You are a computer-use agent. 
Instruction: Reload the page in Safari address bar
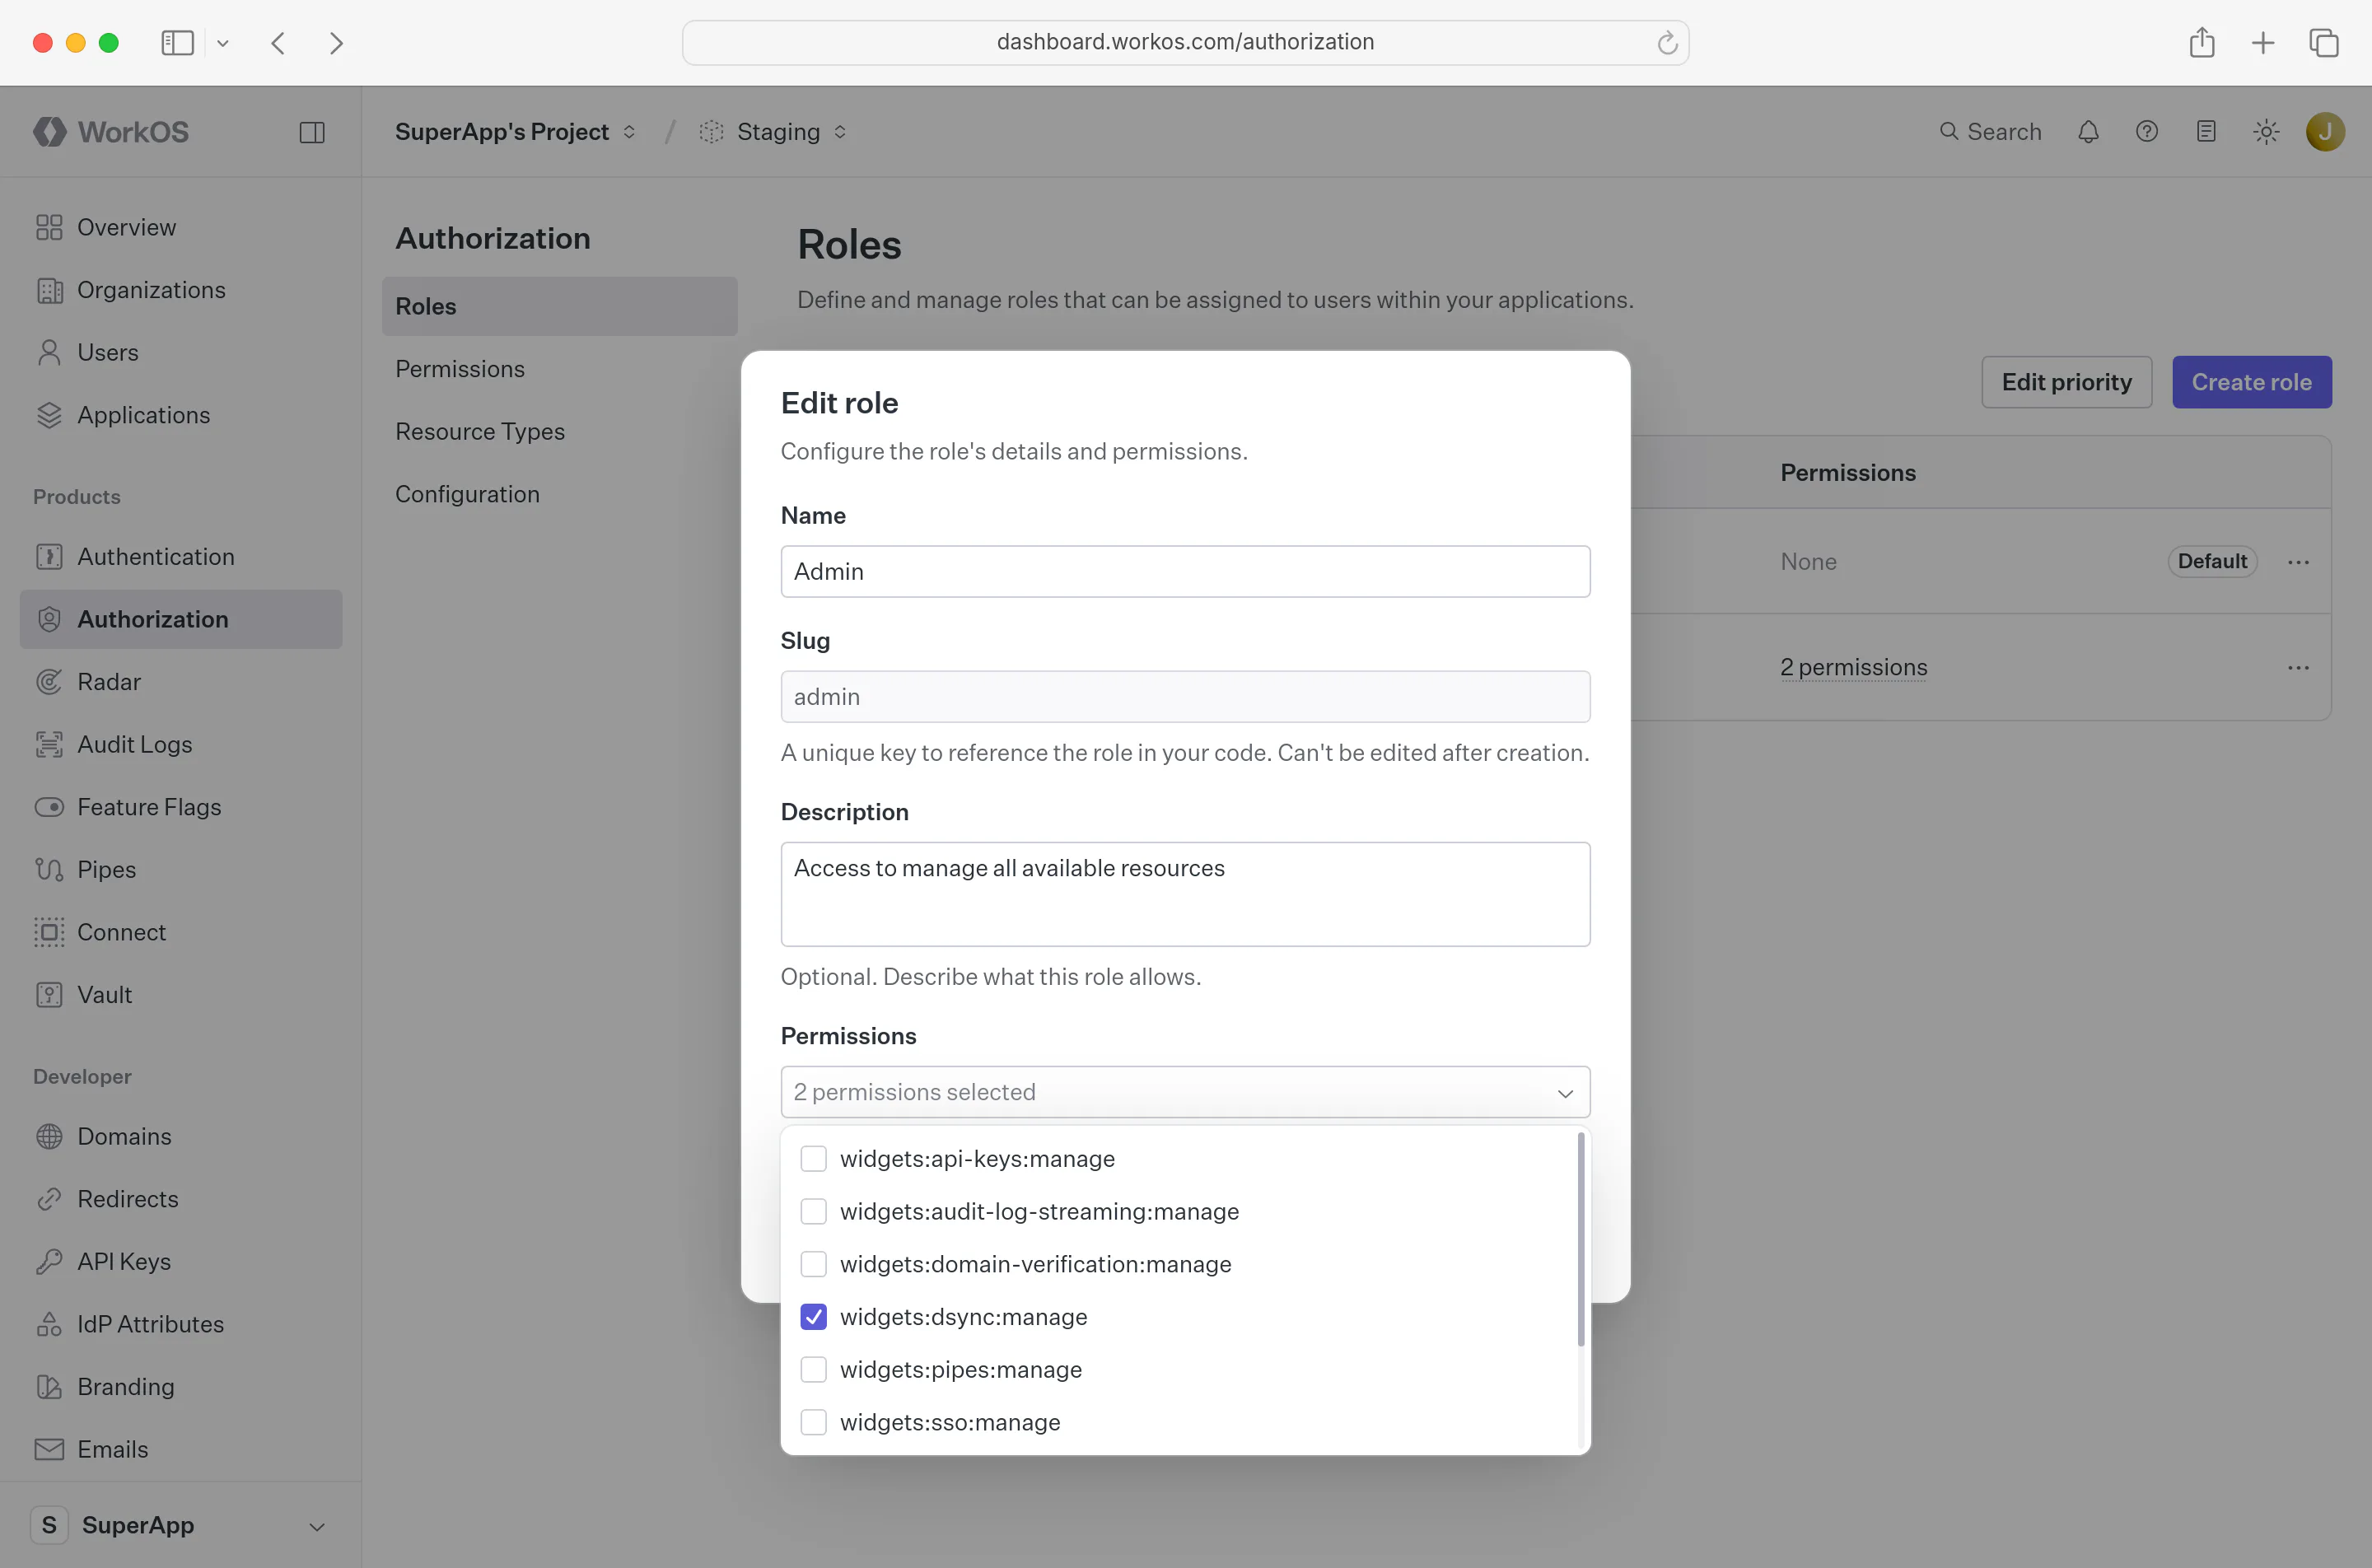1667,43
